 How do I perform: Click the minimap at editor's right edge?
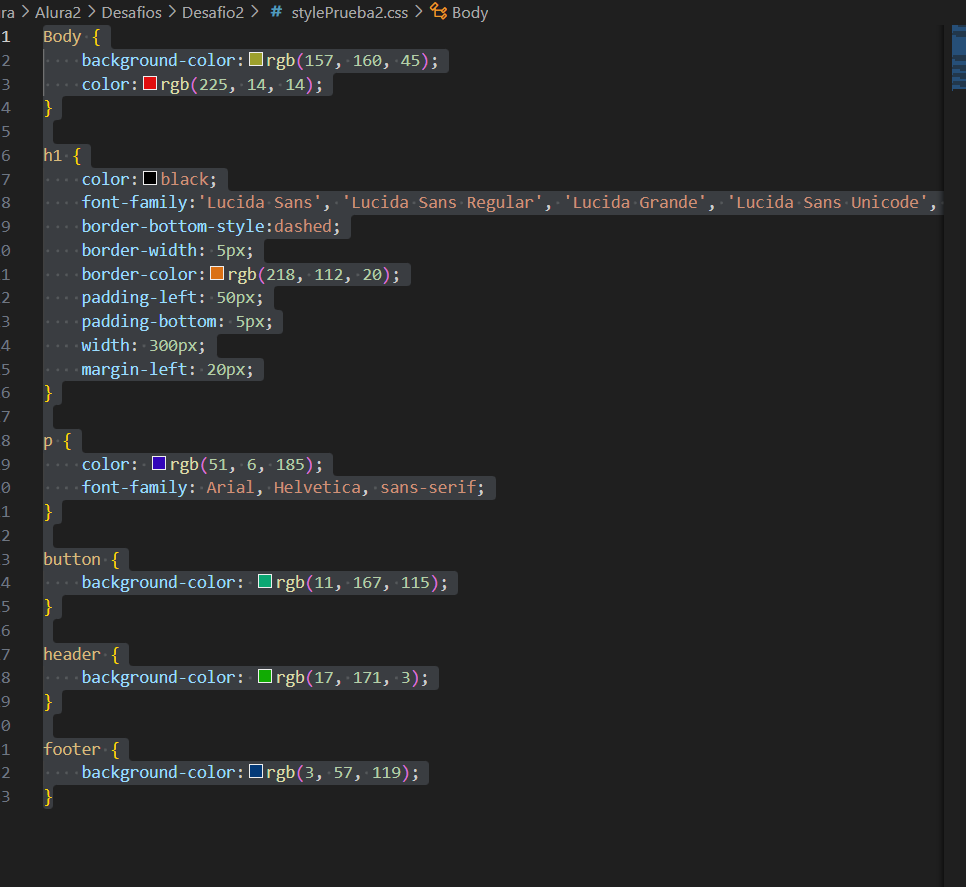point(958,58)
